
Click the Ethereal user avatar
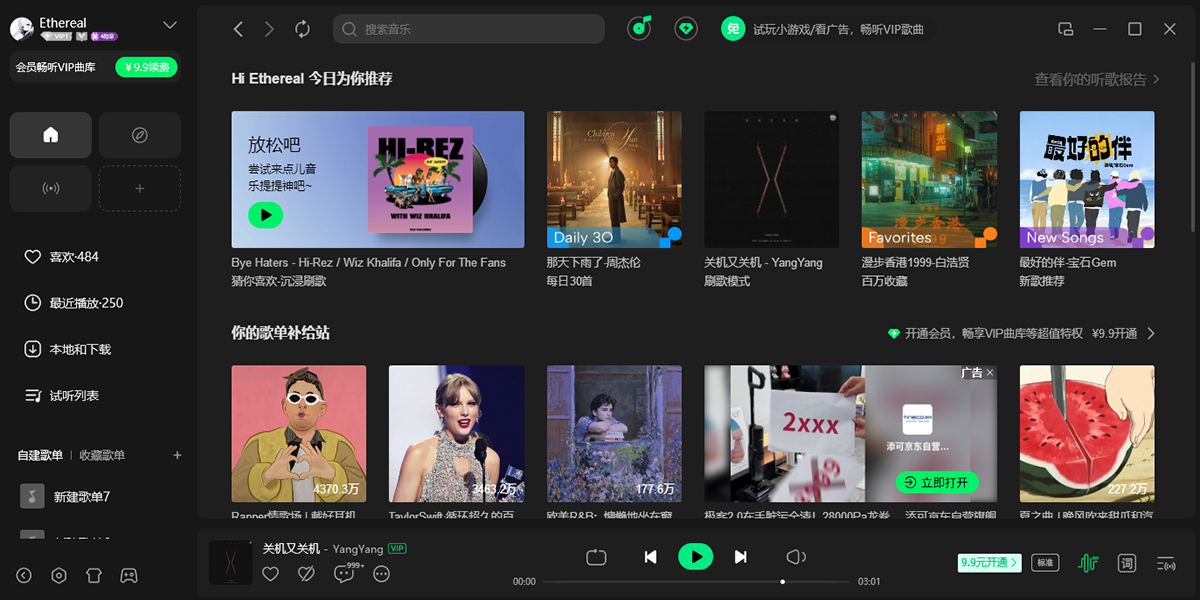[x=22, y=29]
